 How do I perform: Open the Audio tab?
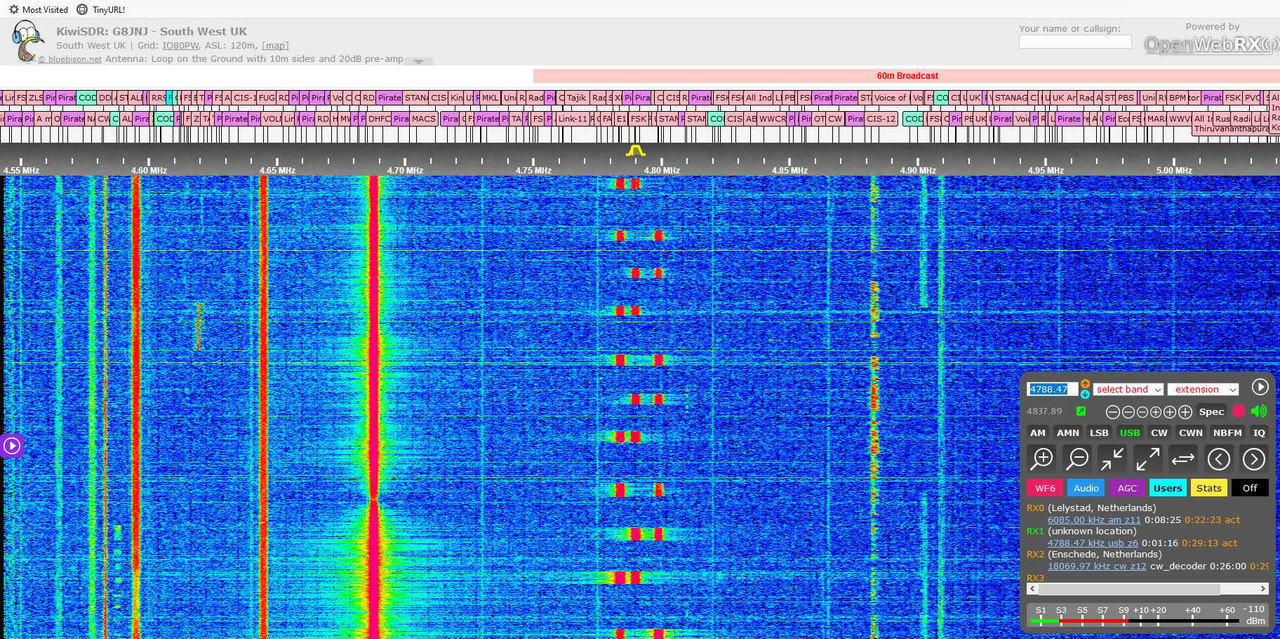tap(1086, 488)
